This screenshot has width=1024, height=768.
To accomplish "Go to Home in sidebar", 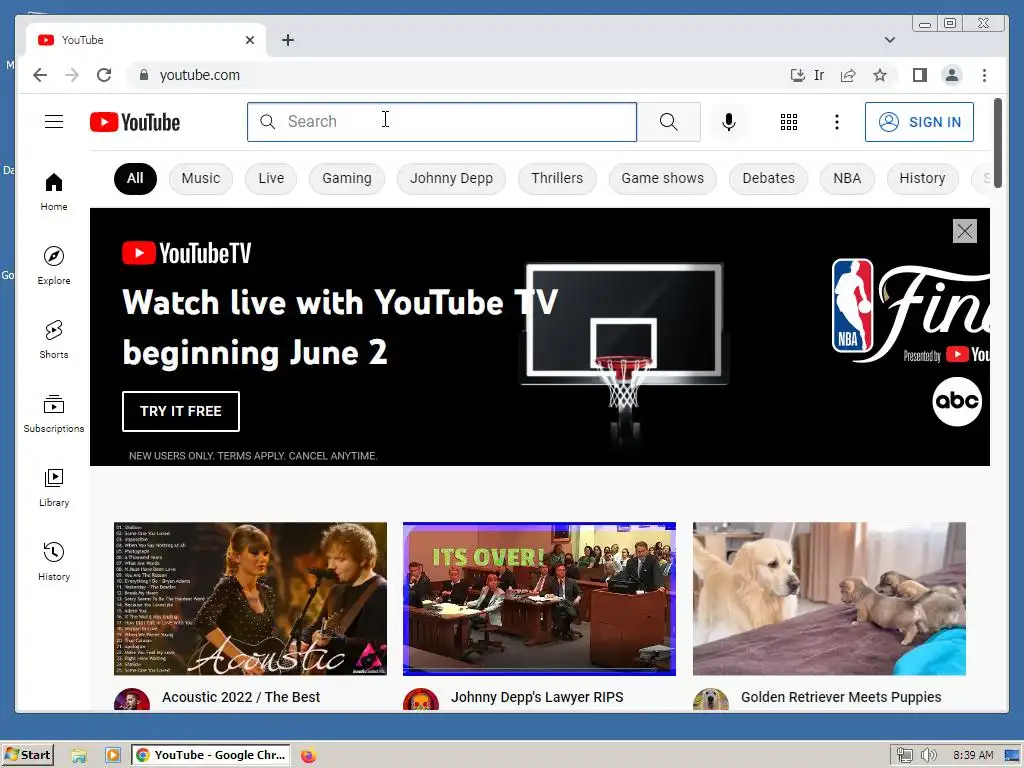I will 54,191.
